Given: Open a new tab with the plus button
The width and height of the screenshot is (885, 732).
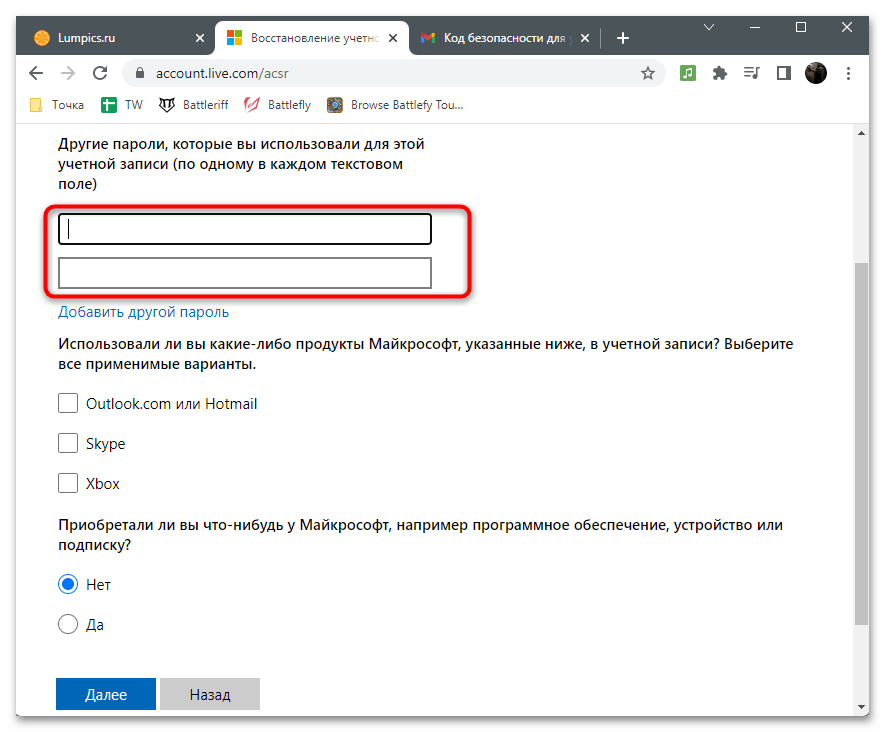Looking at the screenshot, I should point(623,38).
